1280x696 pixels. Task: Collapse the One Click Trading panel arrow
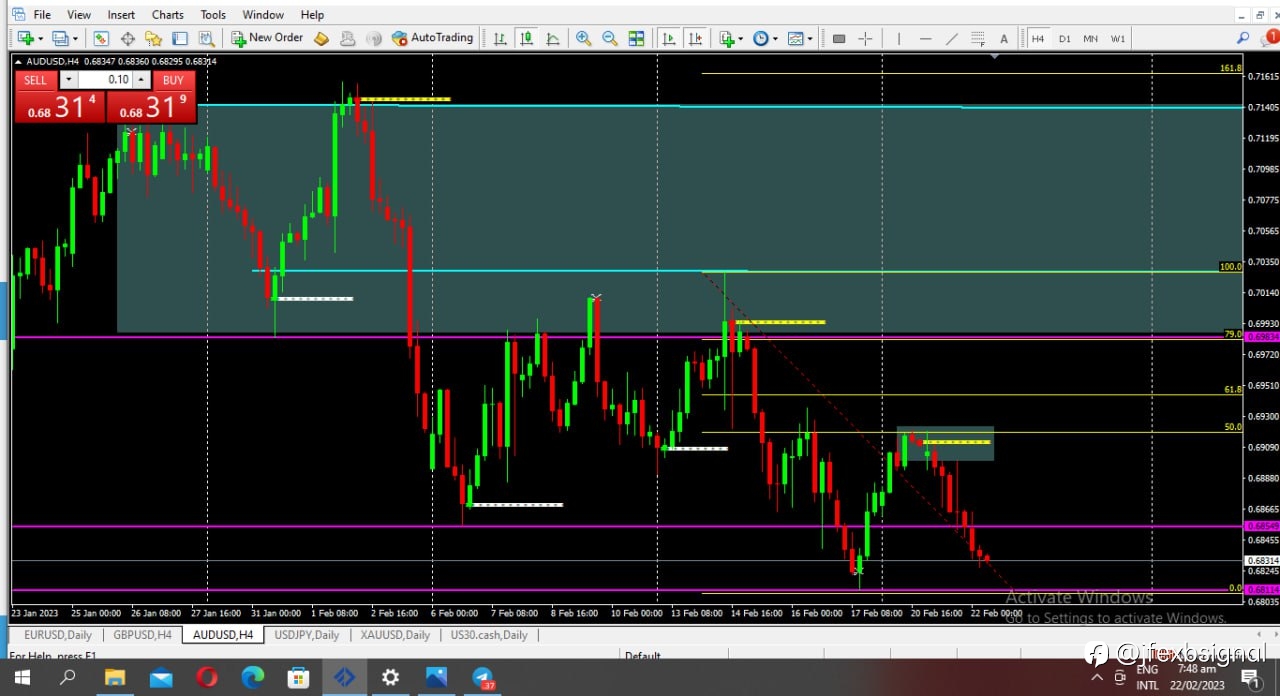(18, 62)
